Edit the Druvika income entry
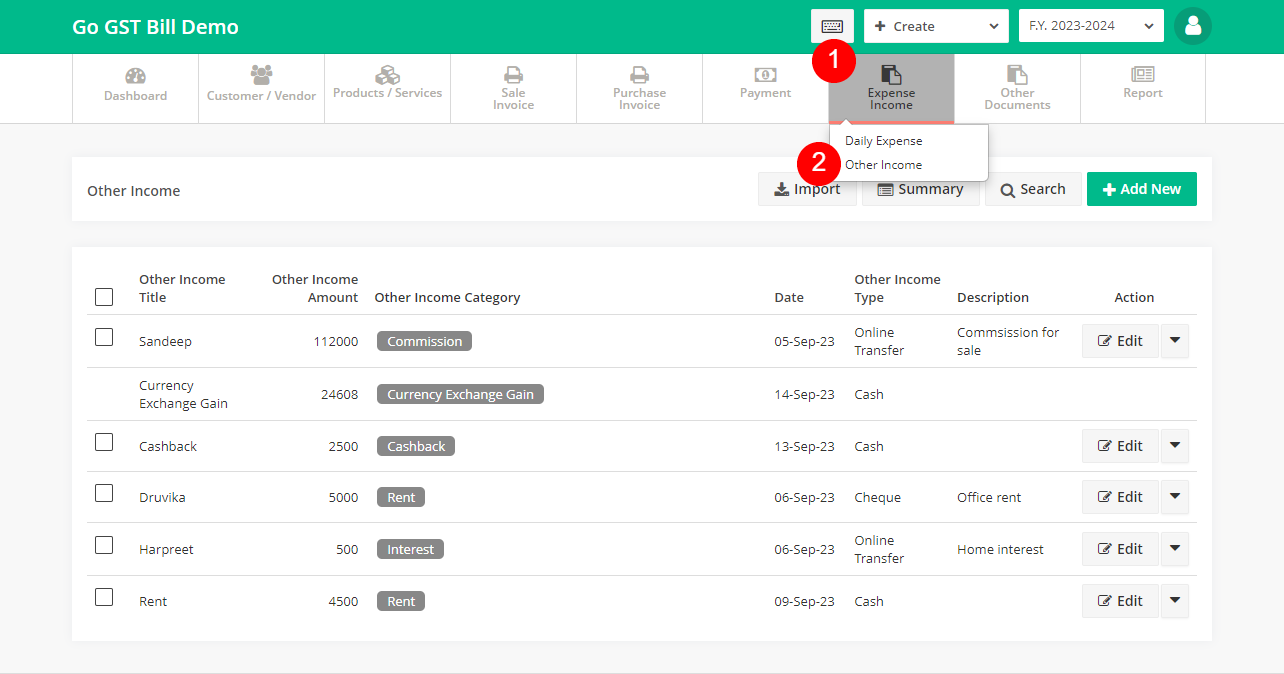This screenshot has height=674, width=1284. (1120, 497)
